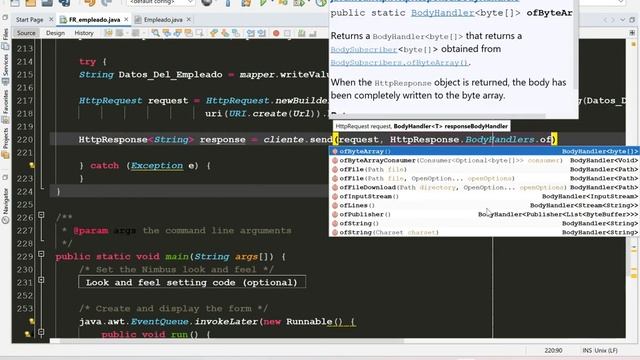Image resolution: width=640 pixels, height=360 pixels.
Task: Select ofFileDownload completion item
Action: (484, 187)
